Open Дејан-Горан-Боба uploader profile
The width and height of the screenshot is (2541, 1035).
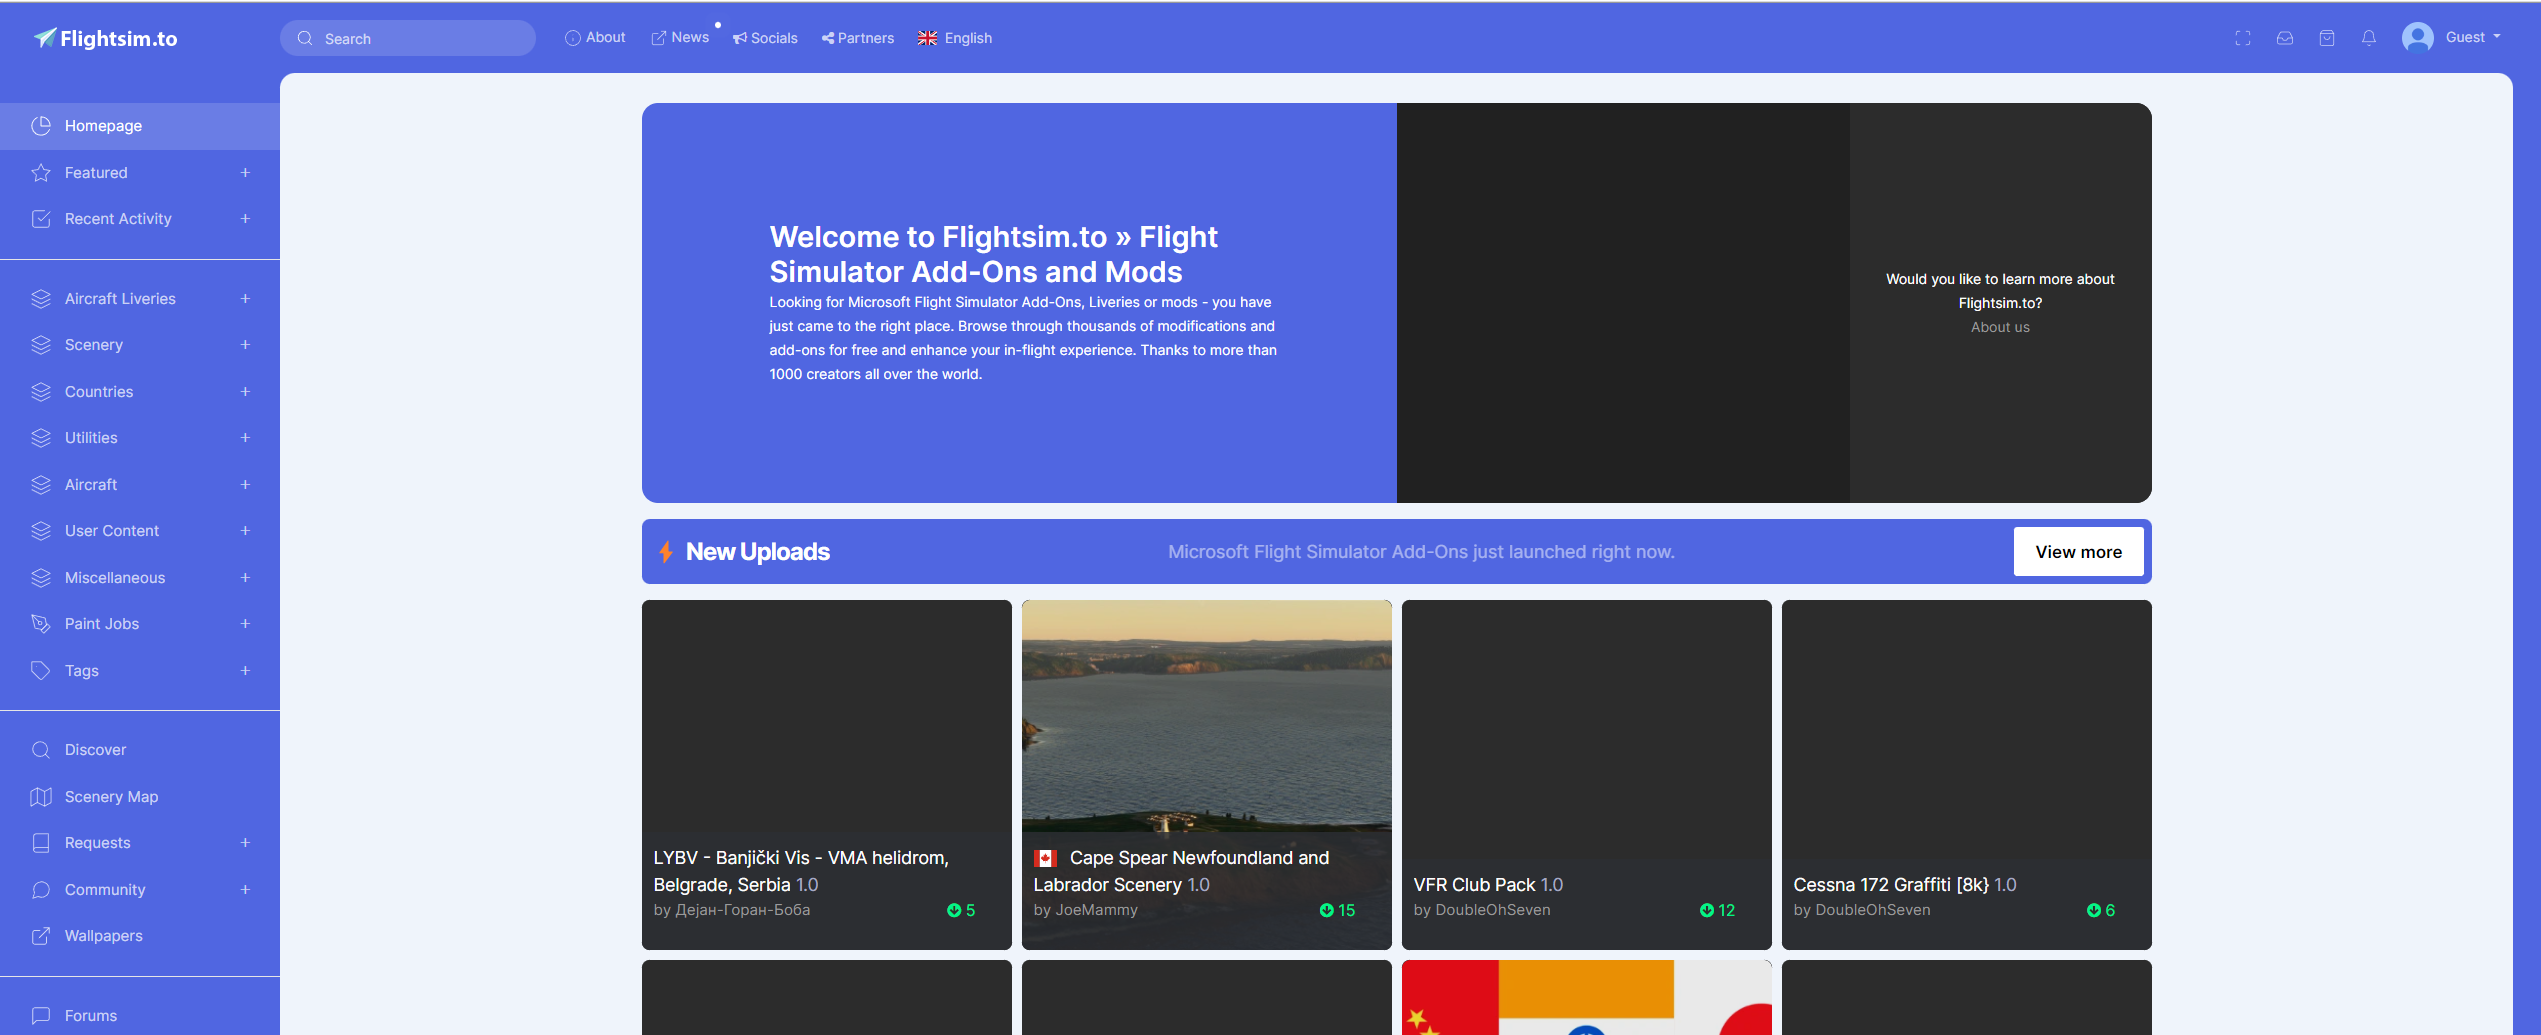click(x=743, y=910)
